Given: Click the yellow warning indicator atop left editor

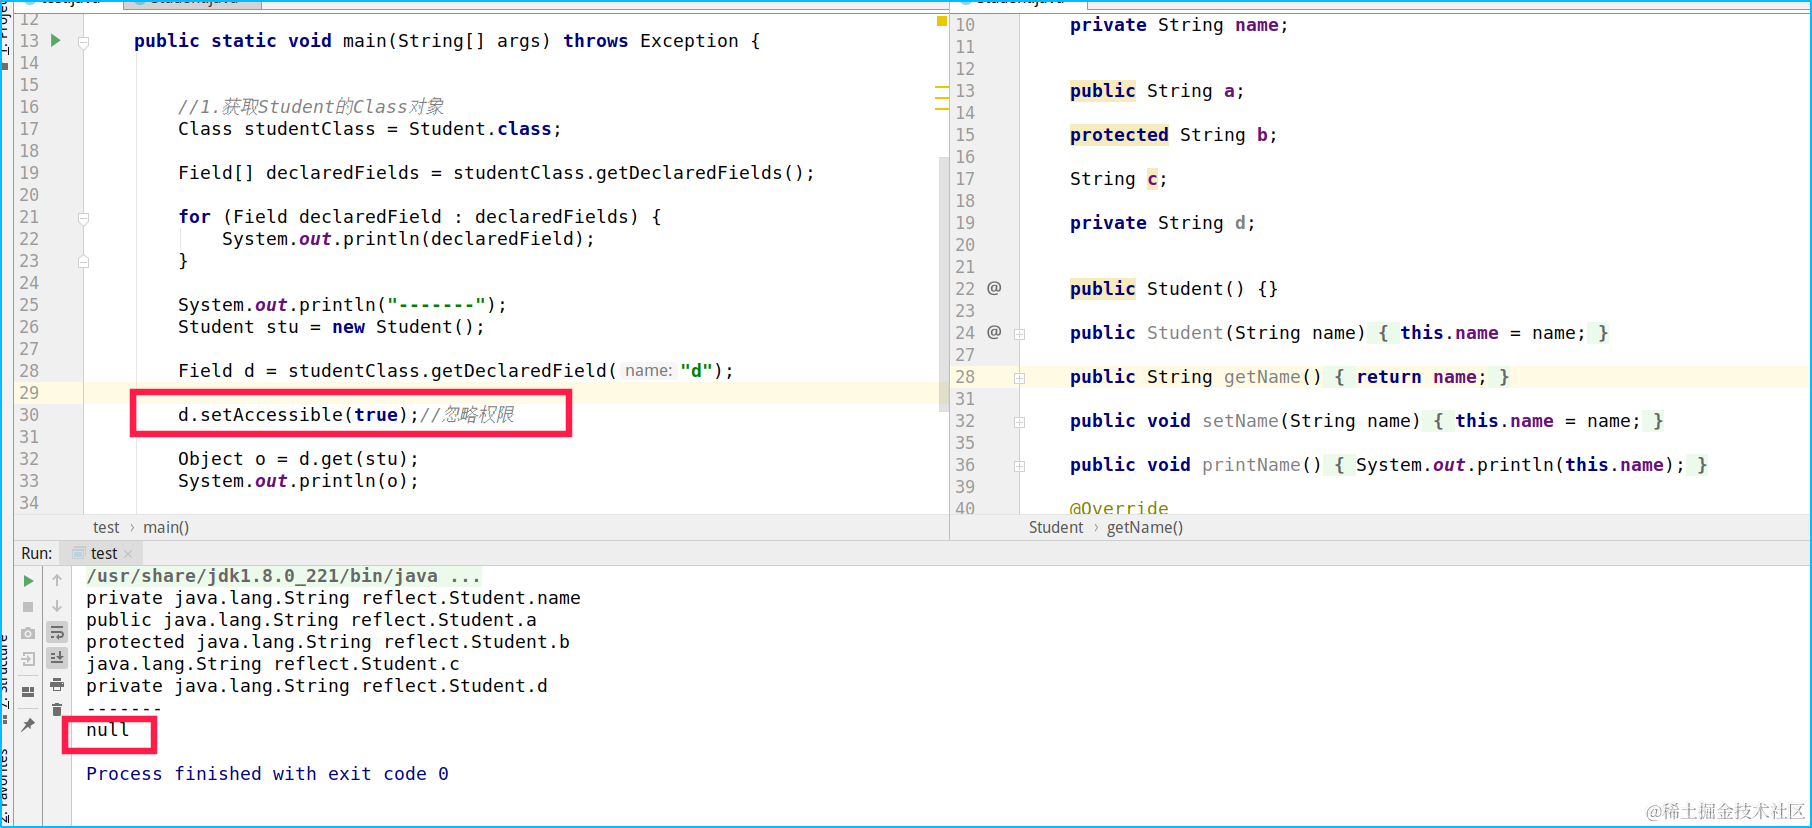Looking at the screenshot, I should (941, 20).
